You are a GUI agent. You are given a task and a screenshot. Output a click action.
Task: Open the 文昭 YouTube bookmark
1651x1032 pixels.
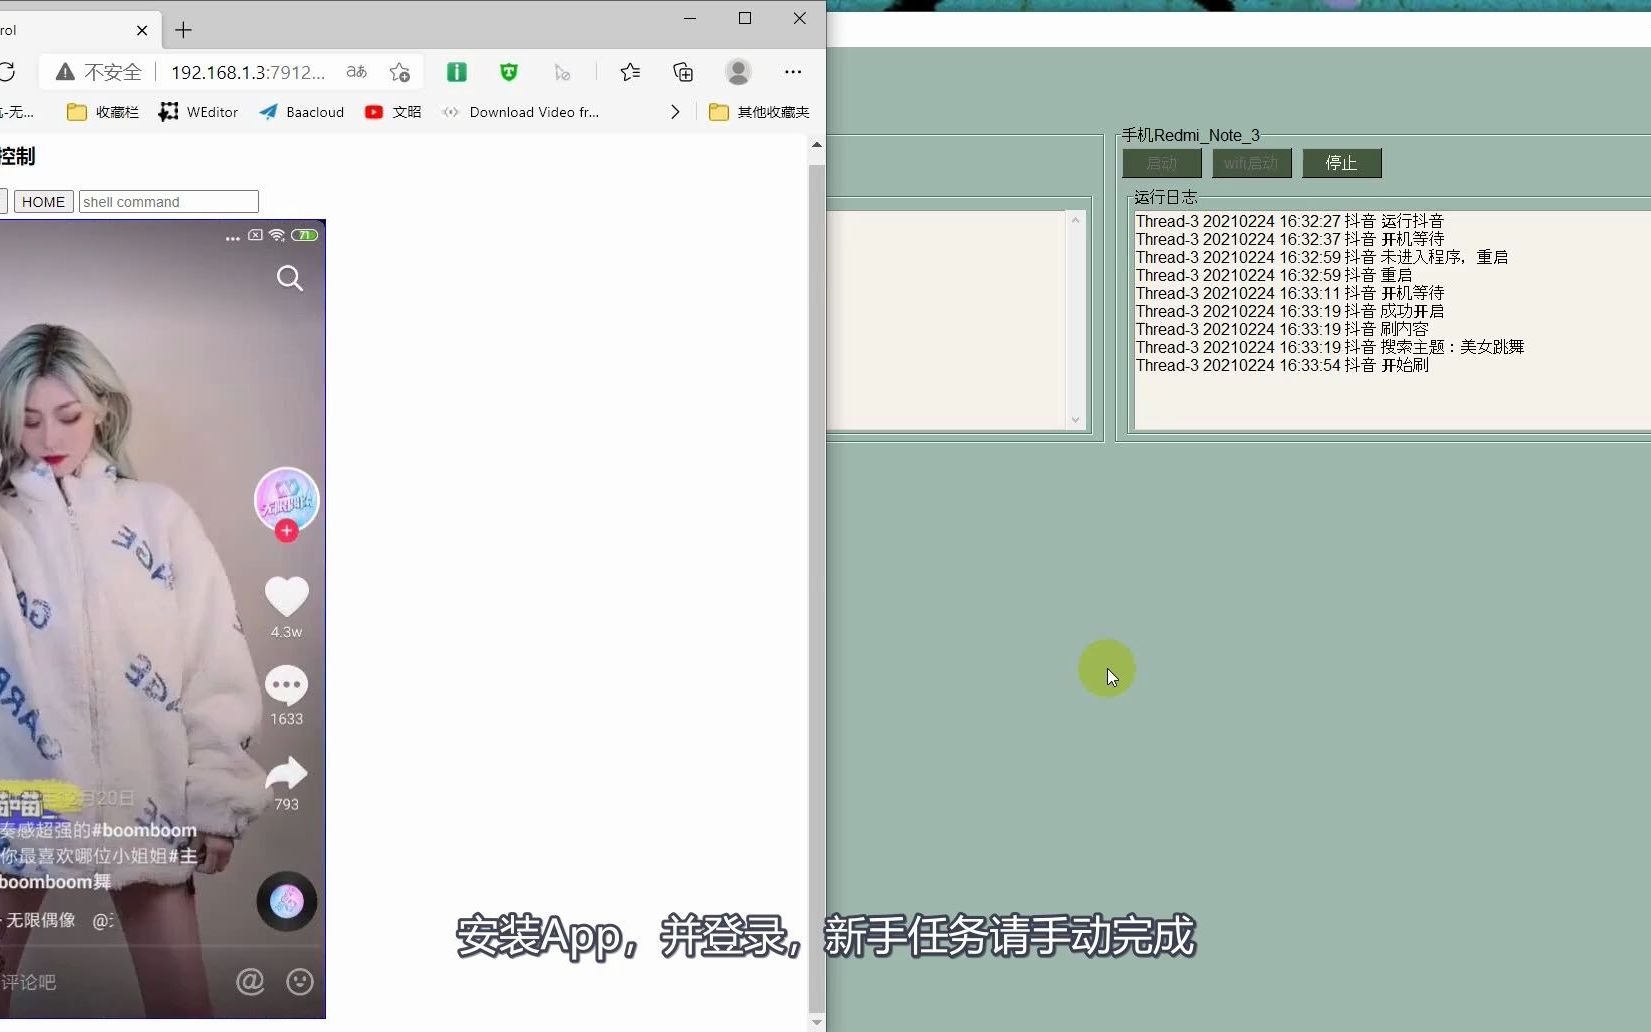(x=393, y=112)
